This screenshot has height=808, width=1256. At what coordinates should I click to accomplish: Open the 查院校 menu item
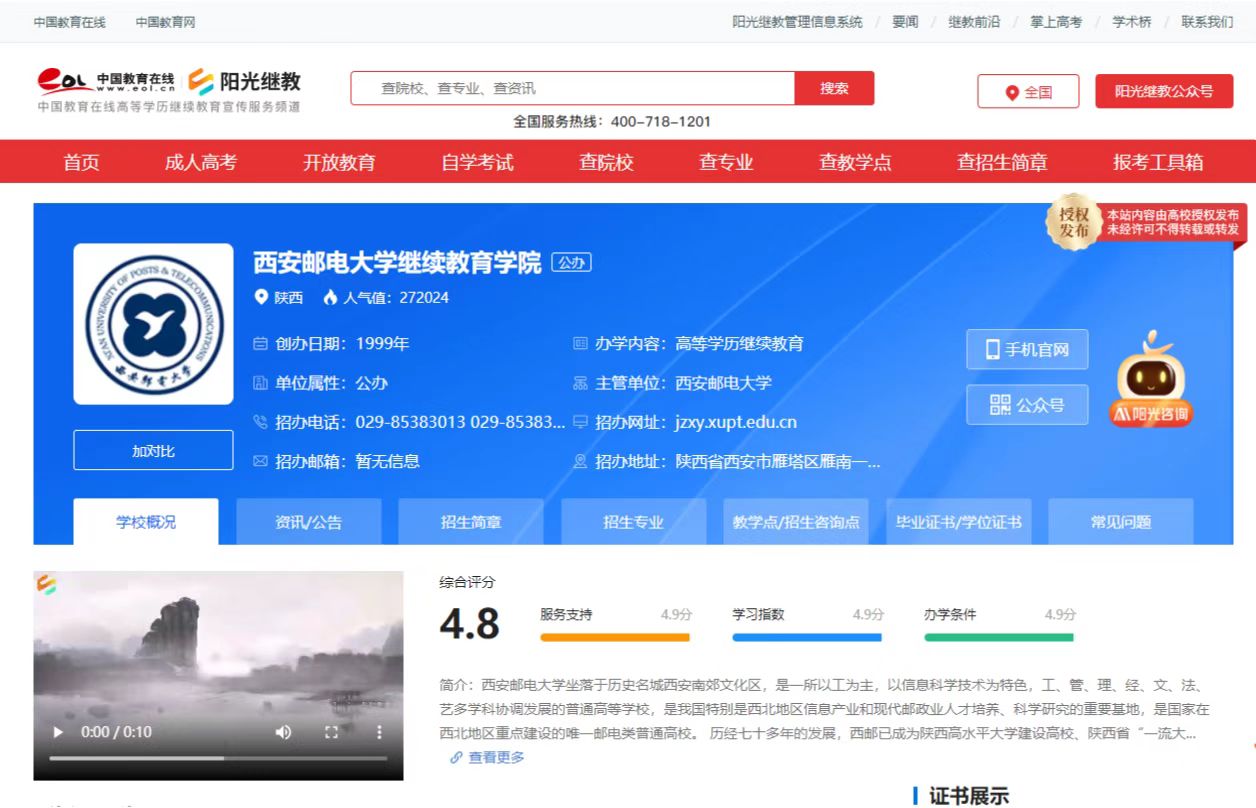tap(606, 162)
